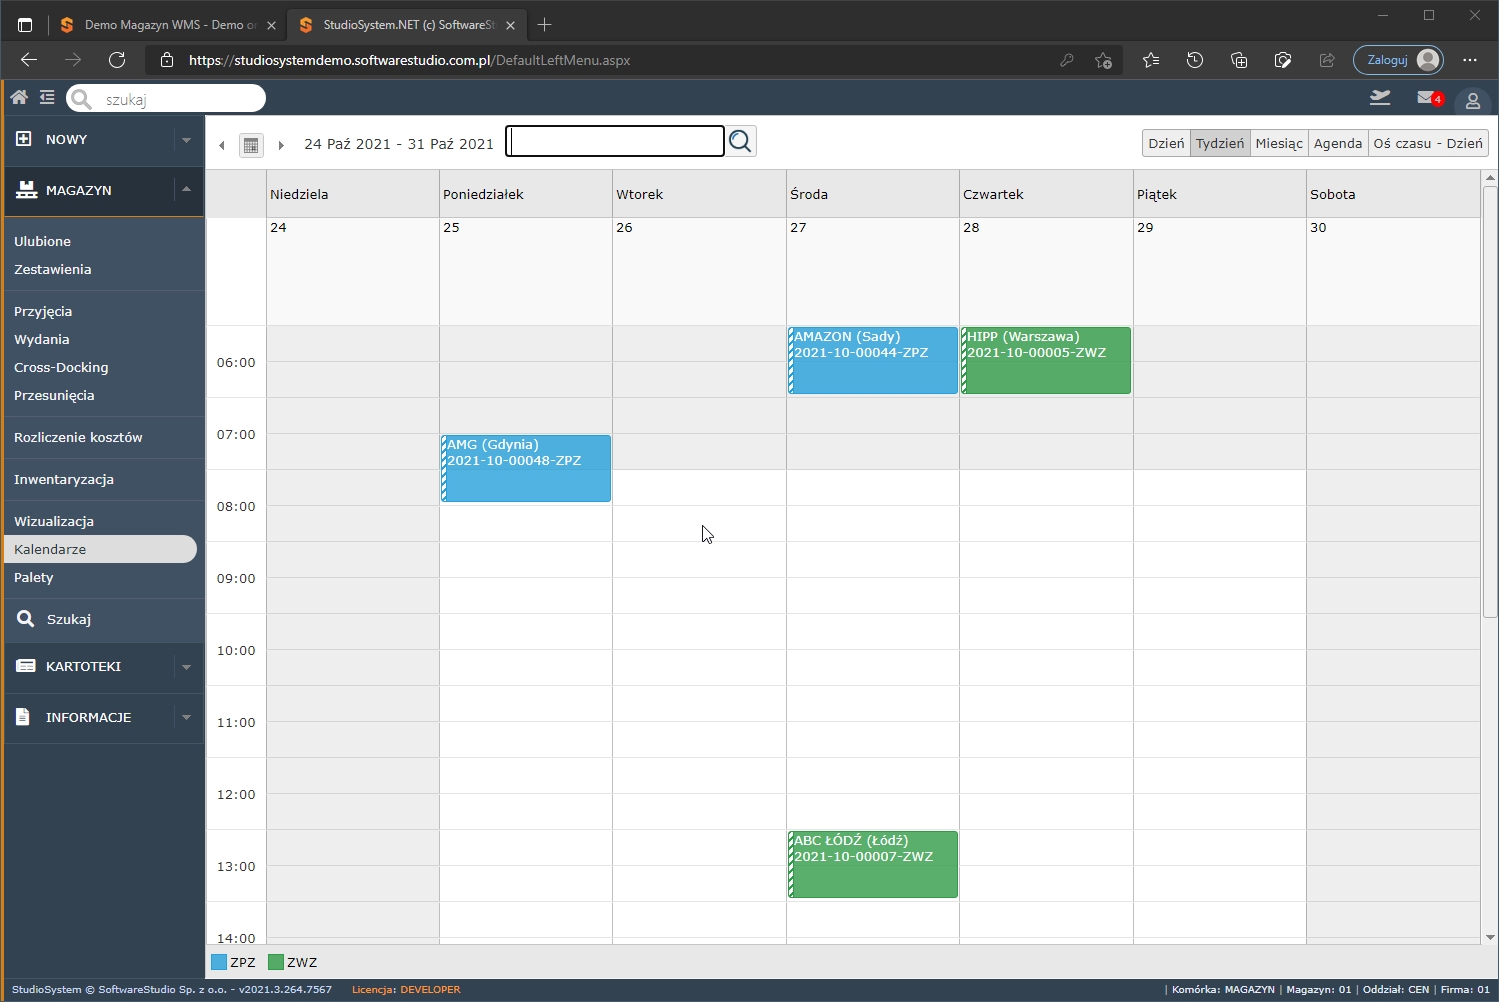Expand the KARTOTEKI menu arrow
The height and width of the screenshot is (1002, 1499).
tap(186, 667)
